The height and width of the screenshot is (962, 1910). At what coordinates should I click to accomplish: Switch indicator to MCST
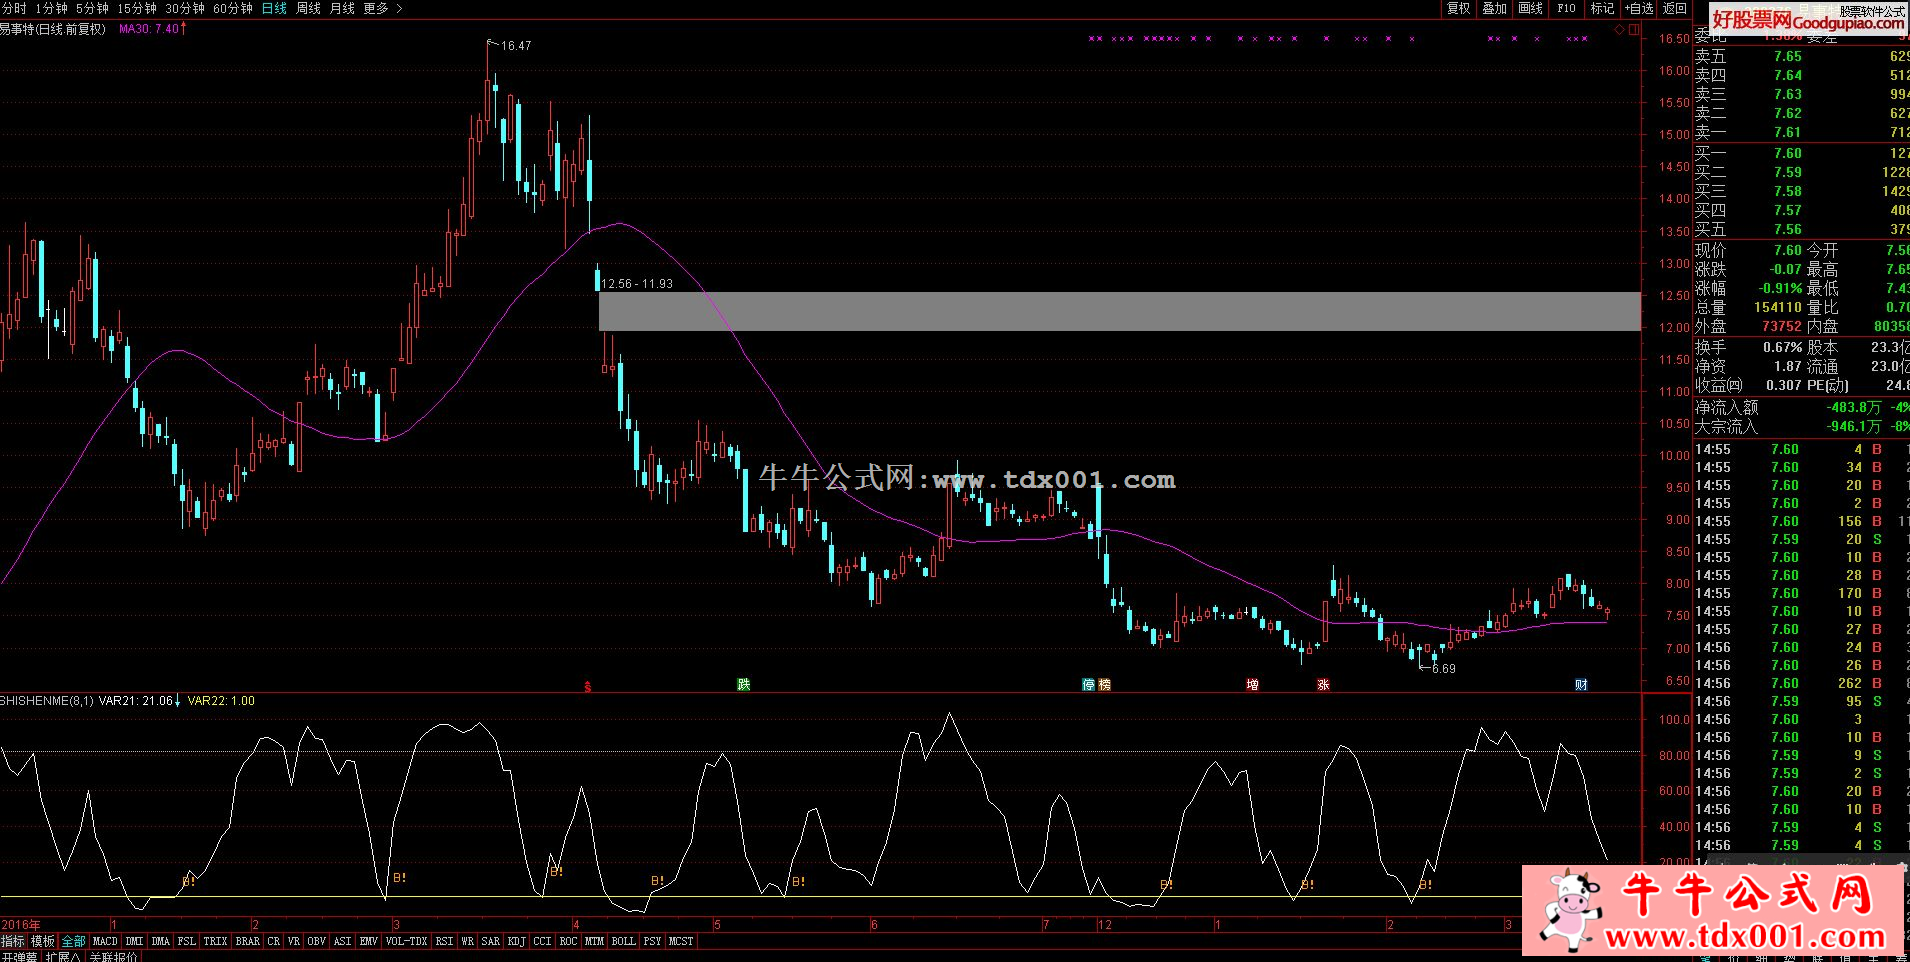point(681,941)
